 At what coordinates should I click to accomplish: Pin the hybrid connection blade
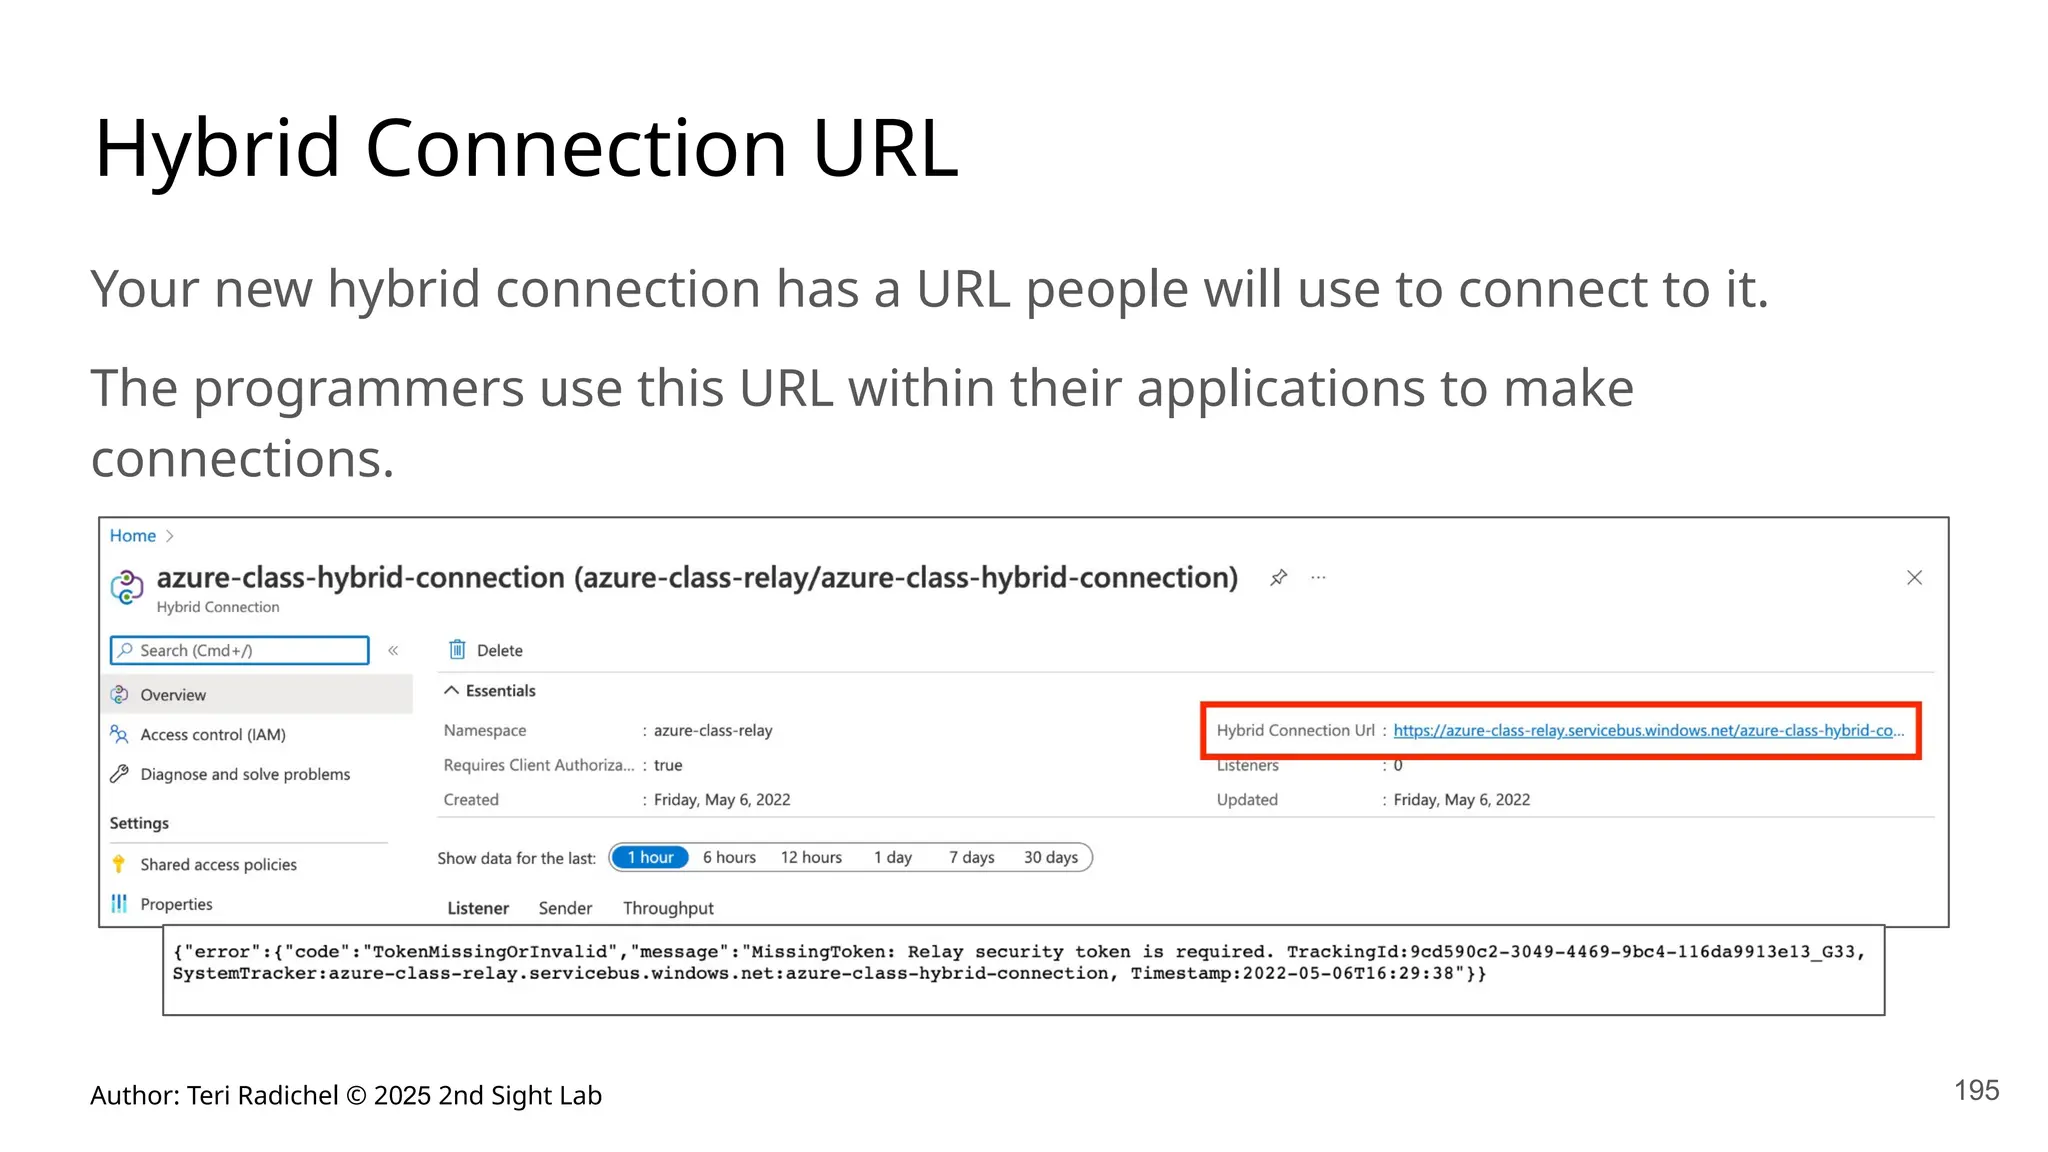(x=1278, y=578)
